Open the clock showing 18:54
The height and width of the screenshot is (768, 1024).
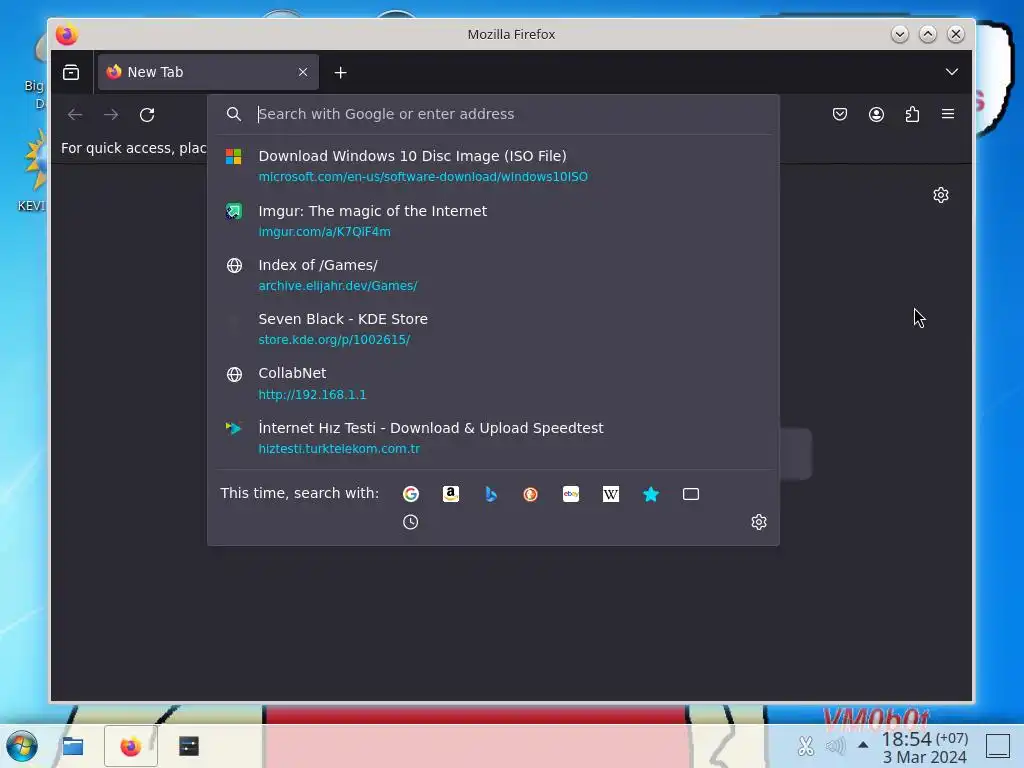pos(925,748)
